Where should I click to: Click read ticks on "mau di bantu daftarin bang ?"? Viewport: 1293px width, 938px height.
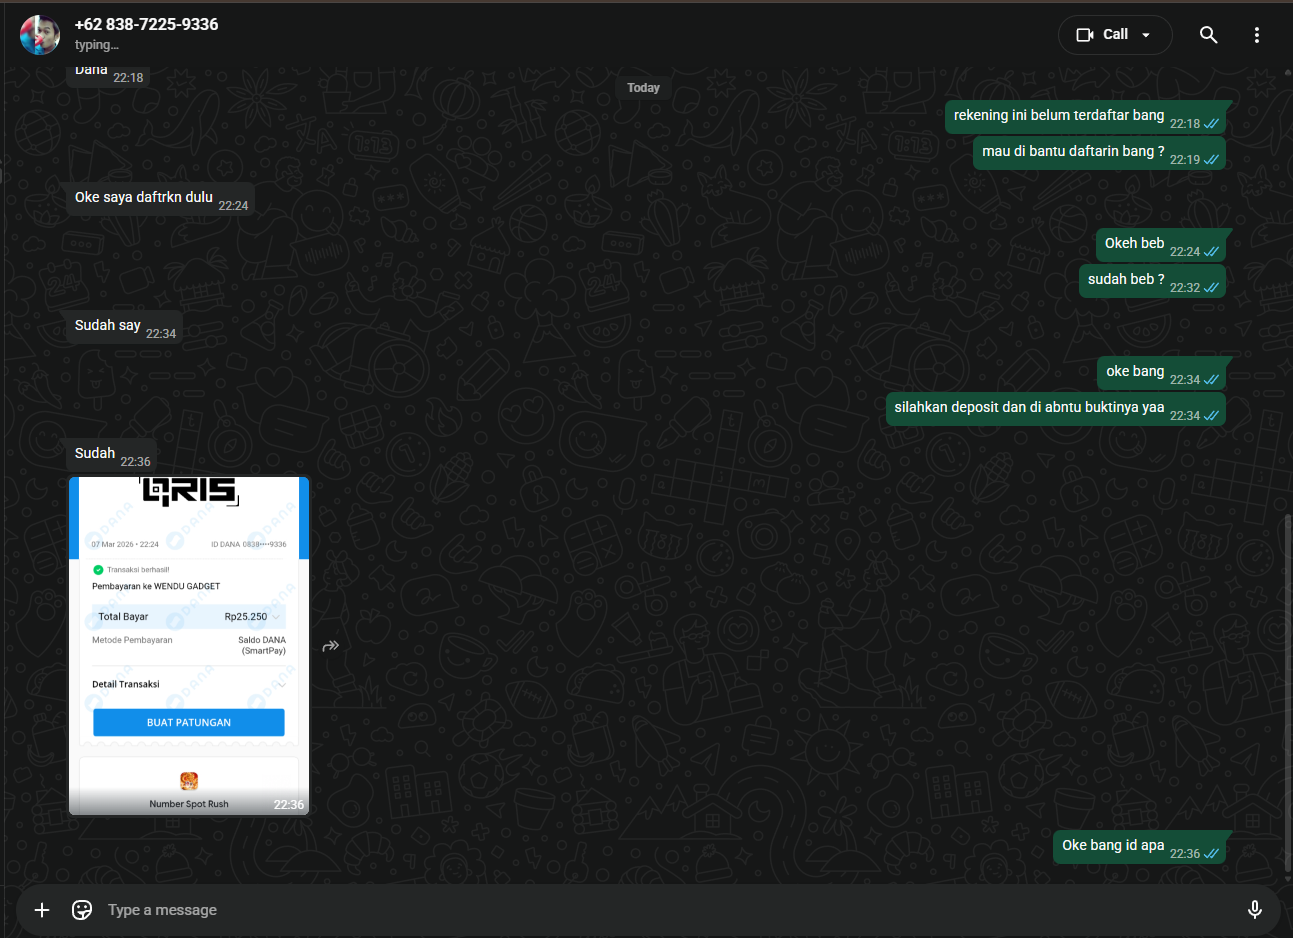click(1211, 160)
